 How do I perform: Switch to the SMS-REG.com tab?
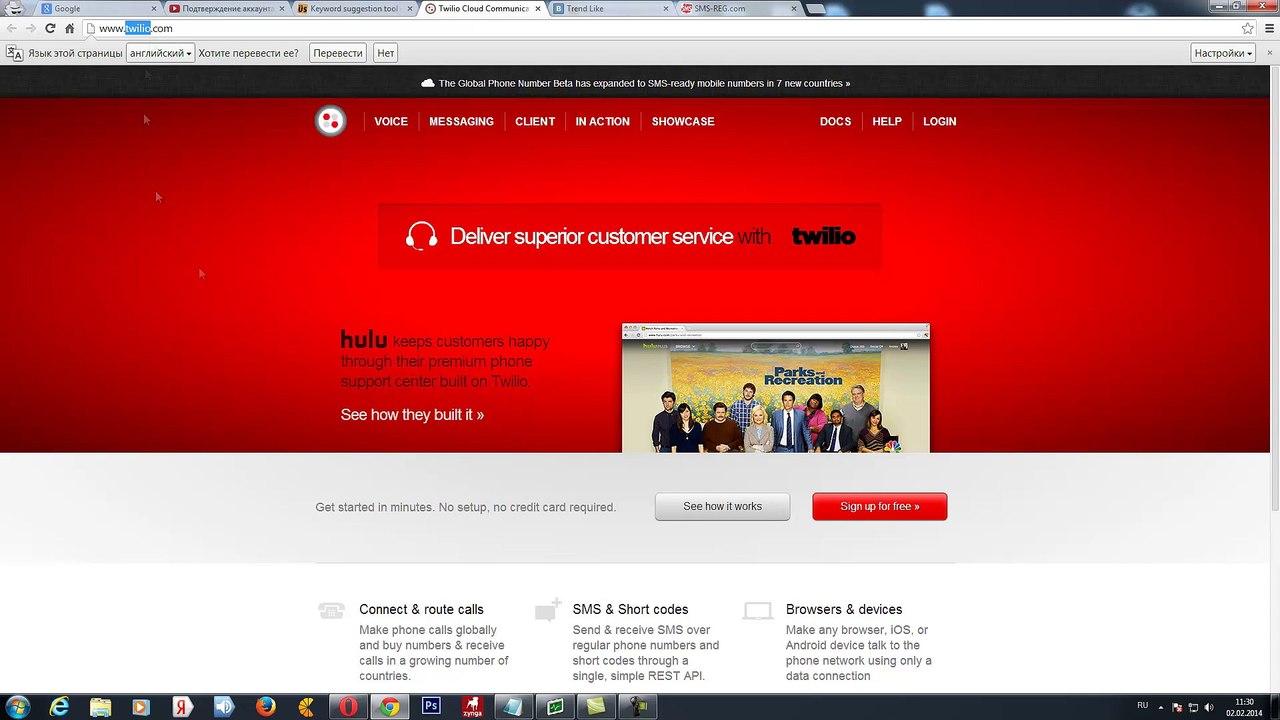click(738, 9)
